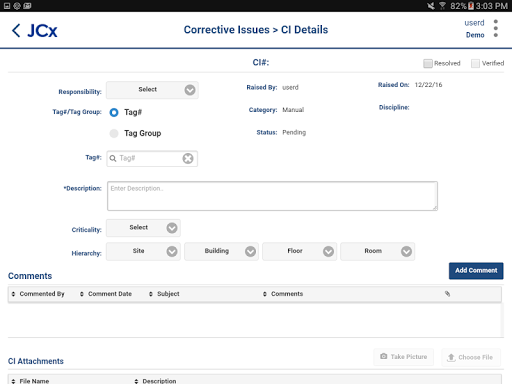The width and height of the screenshot is (512, 384).
Task: Open the Responsibility Select dropdown
Action: click(152, 90)
